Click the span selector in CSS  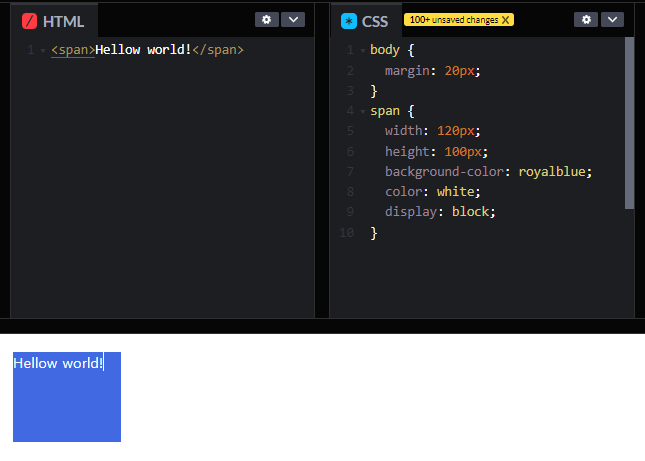(385, 111)
